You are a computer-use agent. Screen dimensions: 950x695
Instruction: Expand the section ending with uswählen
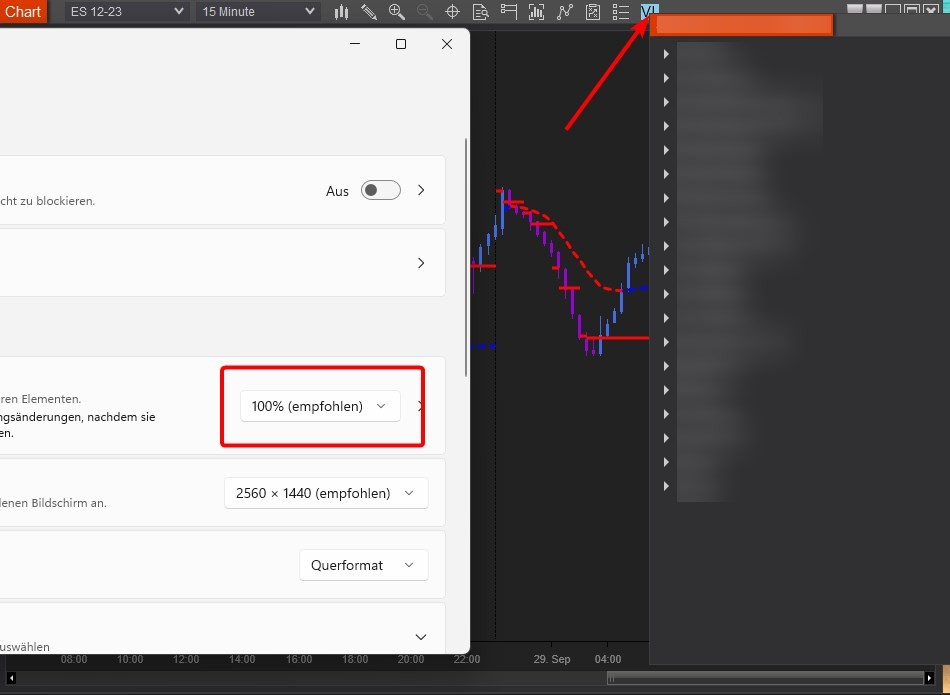coord(420,637)
